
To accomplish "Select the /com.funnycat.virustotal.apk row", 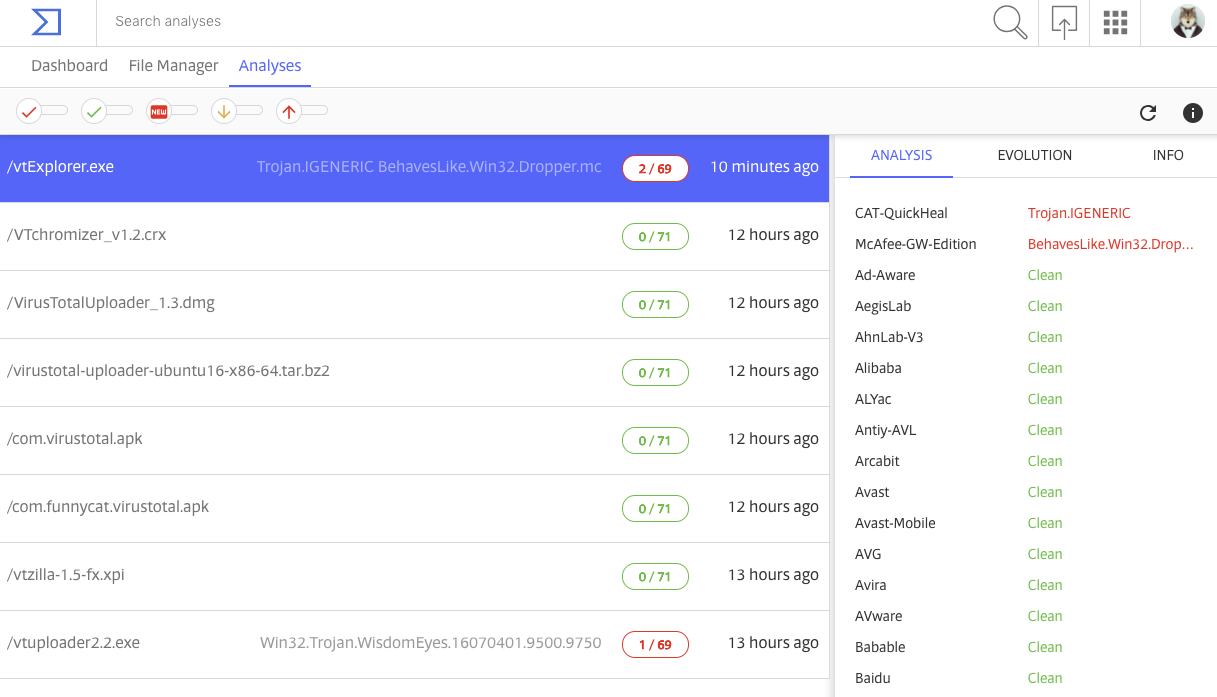I will tap(415, 508).
